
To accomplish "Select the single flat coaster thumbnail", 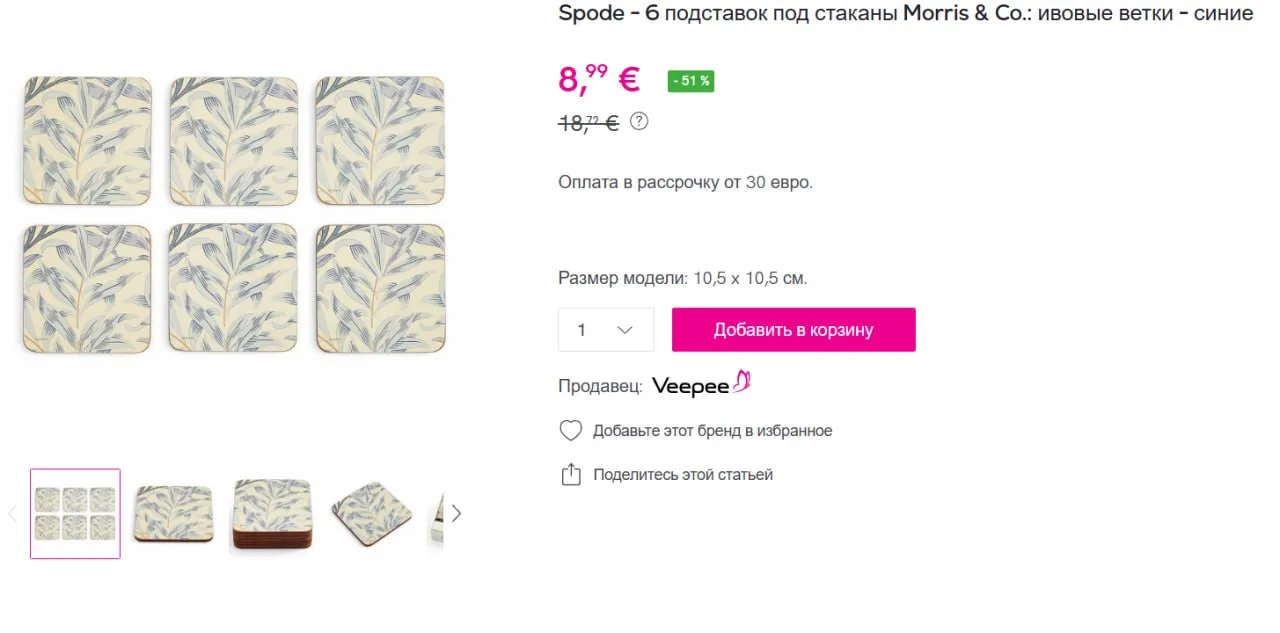I will pyautogui.click(x=174, y=513).
